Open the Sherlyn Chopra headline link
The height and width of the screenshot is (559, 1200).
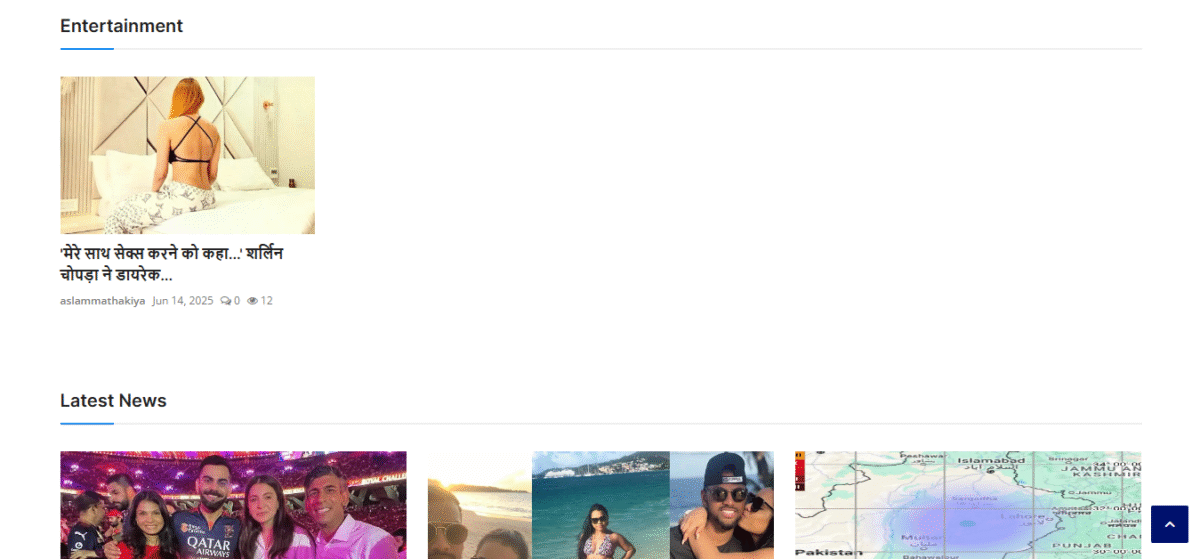[x=171, y=264]
